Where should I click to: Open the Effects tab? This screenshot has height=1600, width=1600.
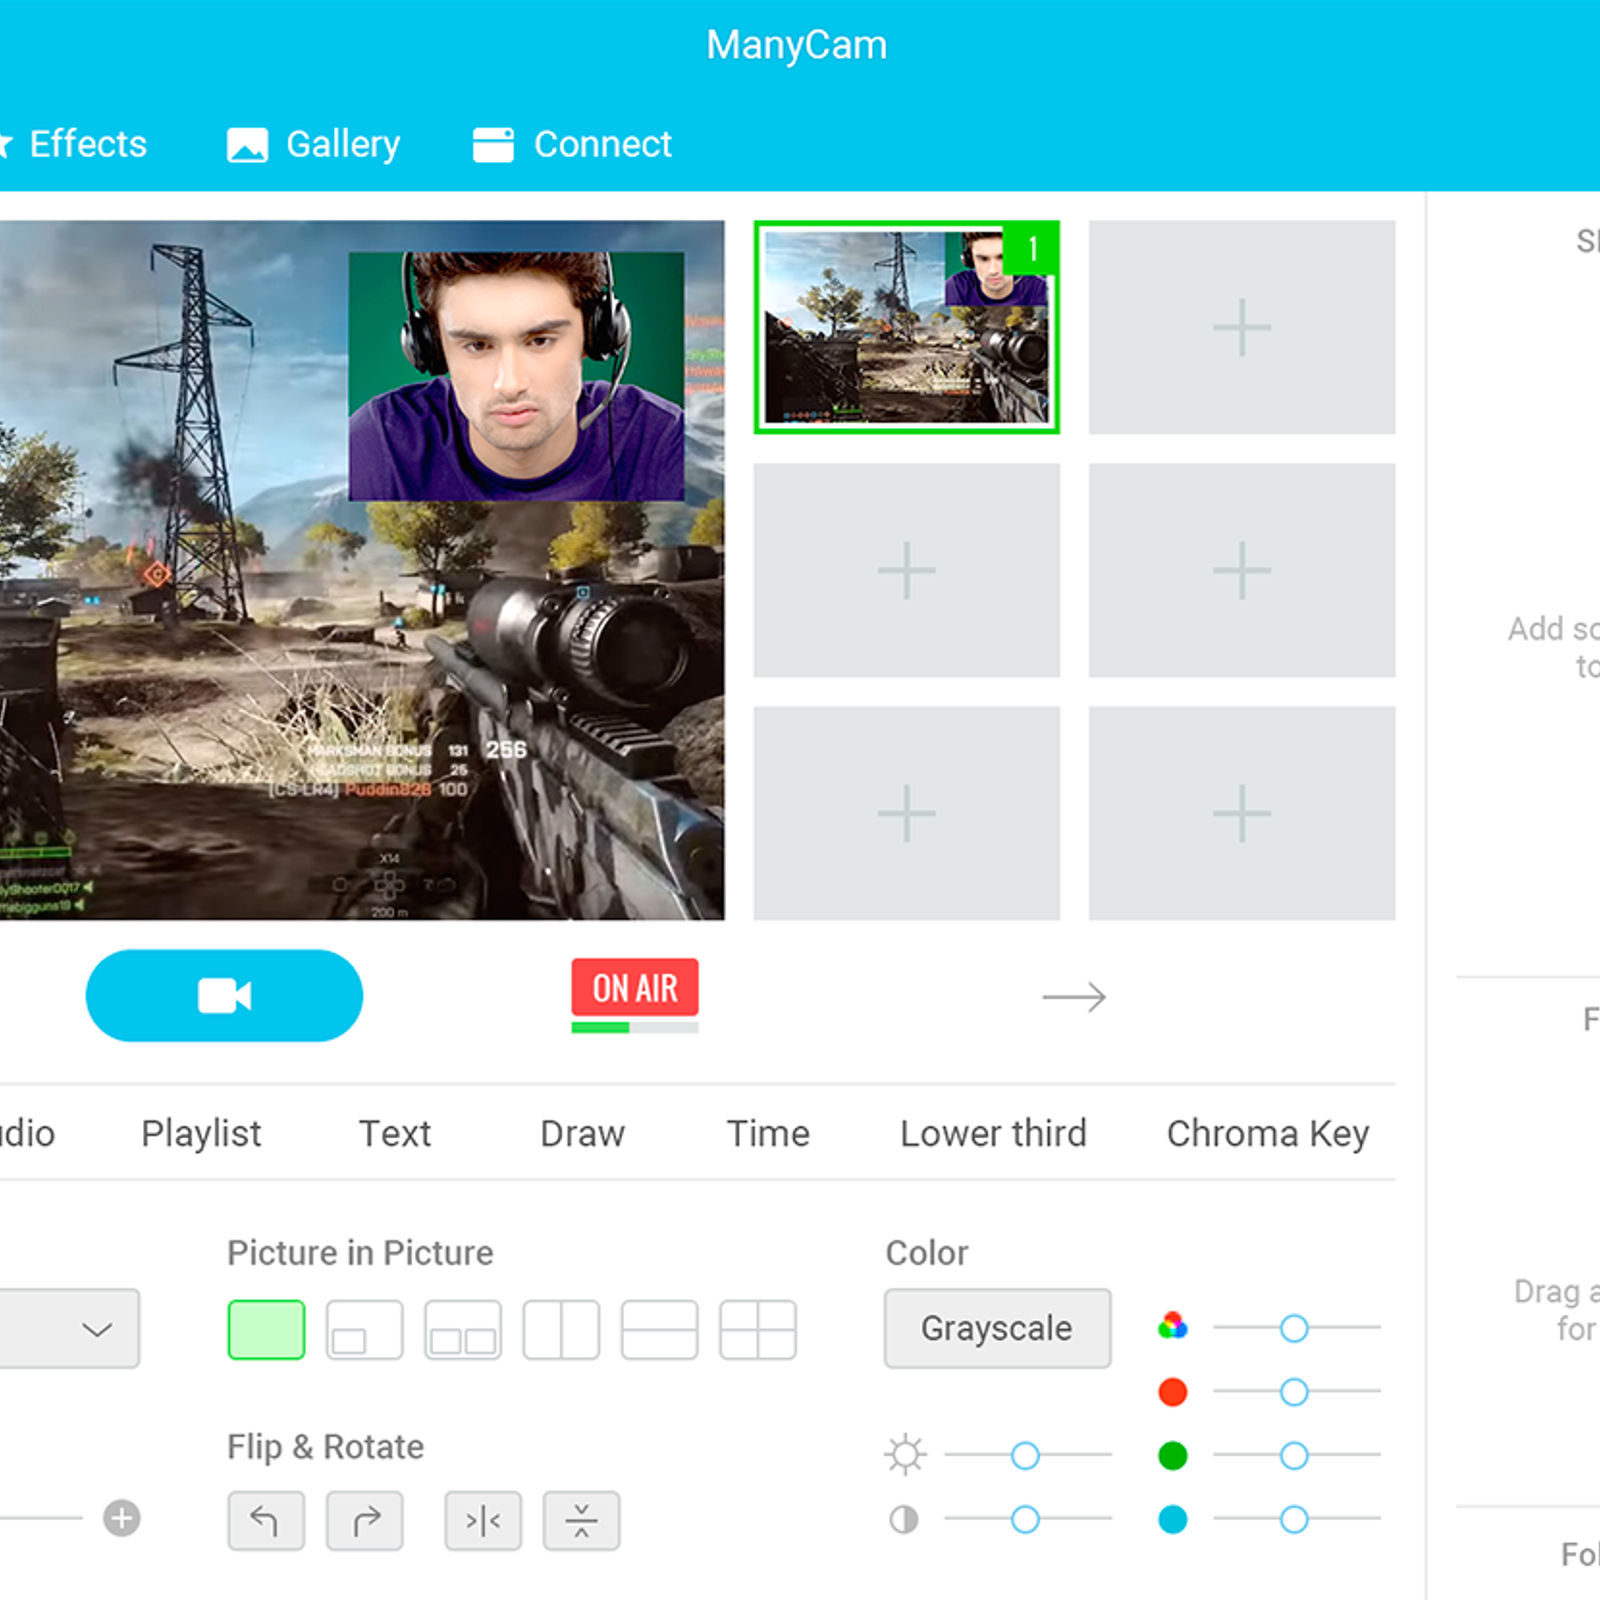click(75, 144)
